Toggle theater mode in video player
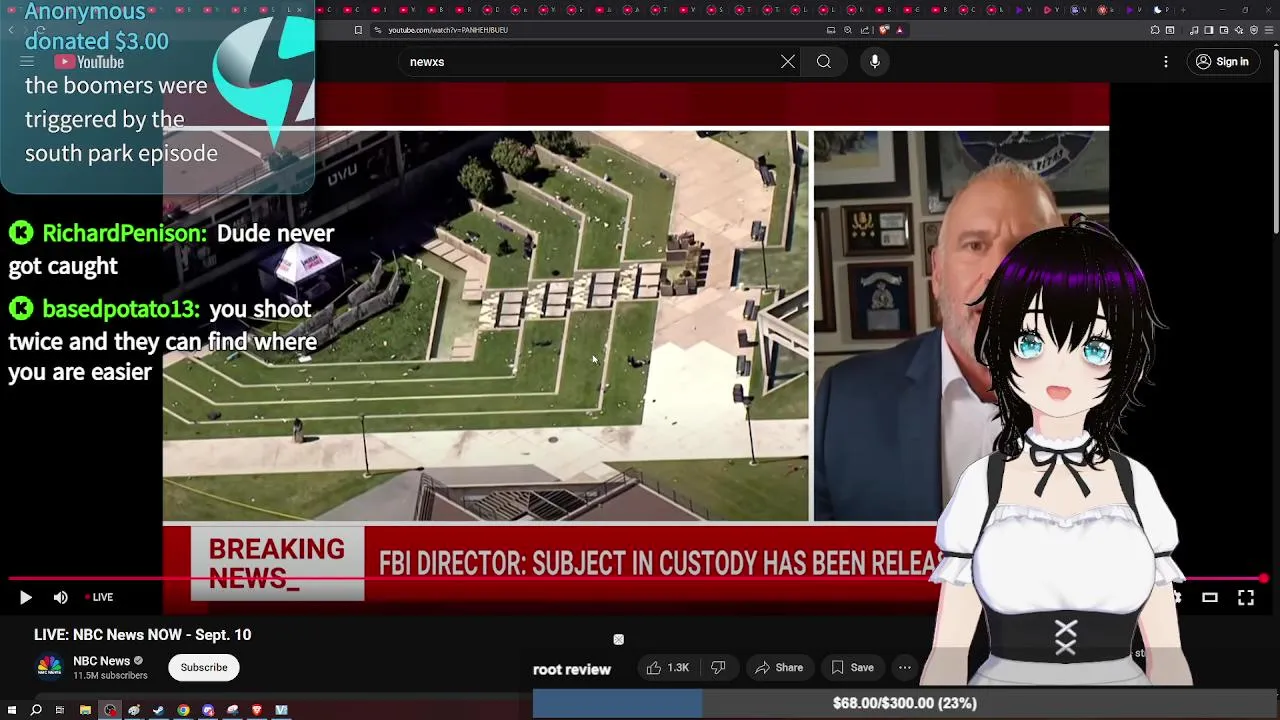 click(x=1210, y=597)
